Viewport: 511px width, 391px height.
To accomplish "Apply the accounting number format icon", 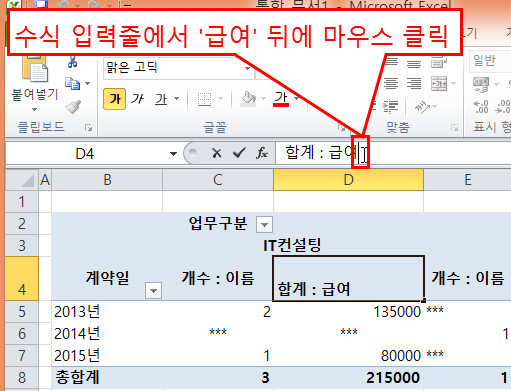I will 481,84.
